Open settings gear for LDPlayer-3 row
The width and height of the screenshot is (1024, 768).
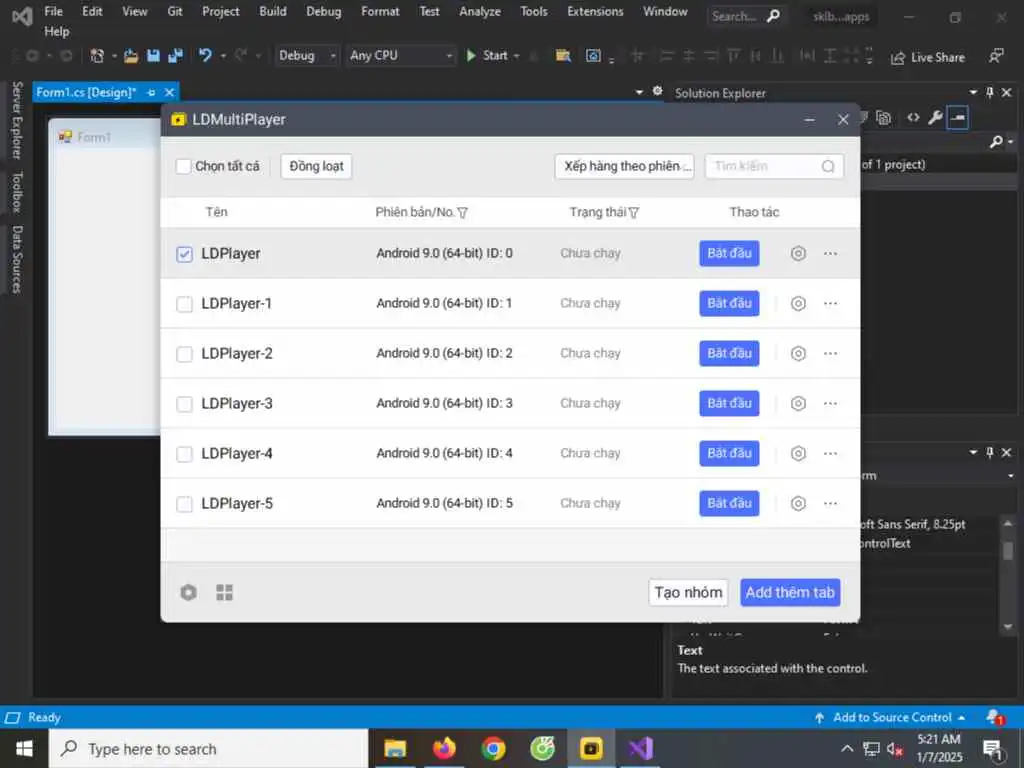(798, 404)
